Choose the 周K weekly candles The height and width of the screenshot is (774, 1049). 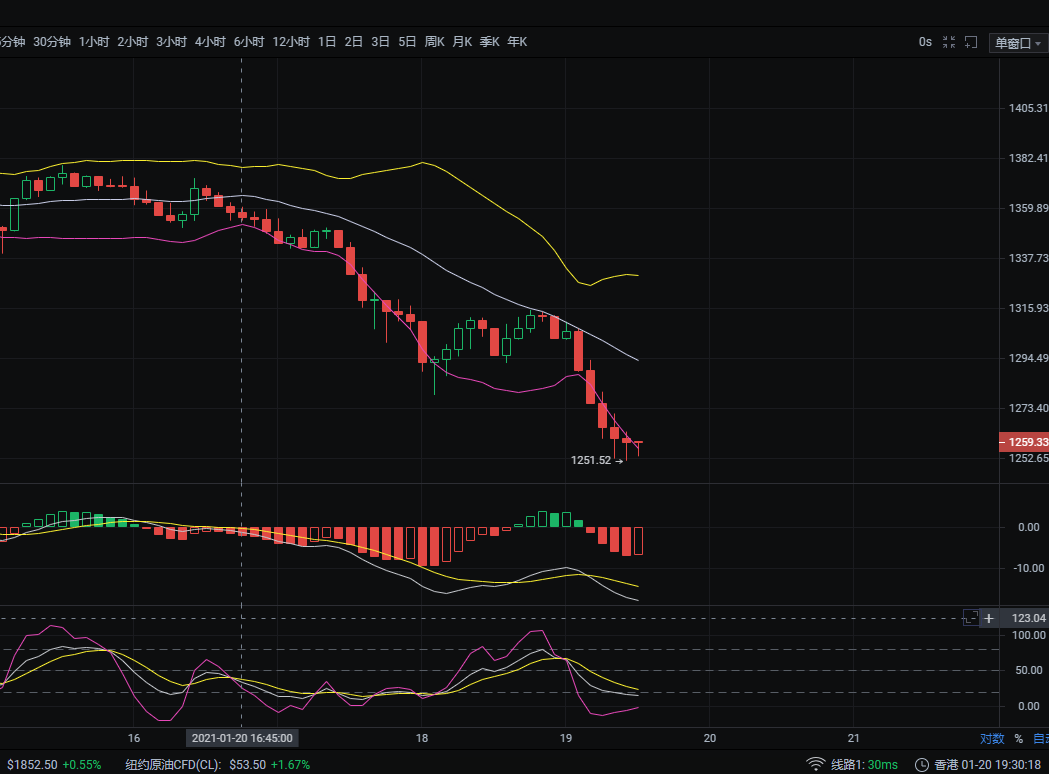click(434, 41)
